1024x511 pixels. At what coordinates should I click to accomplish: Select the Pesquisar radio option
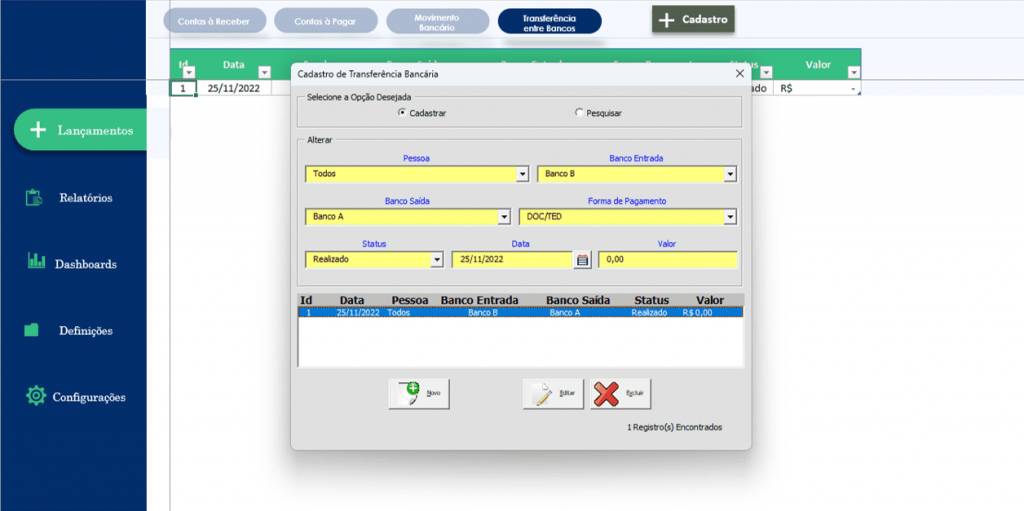pyautogui.click(x=579, y=112)
